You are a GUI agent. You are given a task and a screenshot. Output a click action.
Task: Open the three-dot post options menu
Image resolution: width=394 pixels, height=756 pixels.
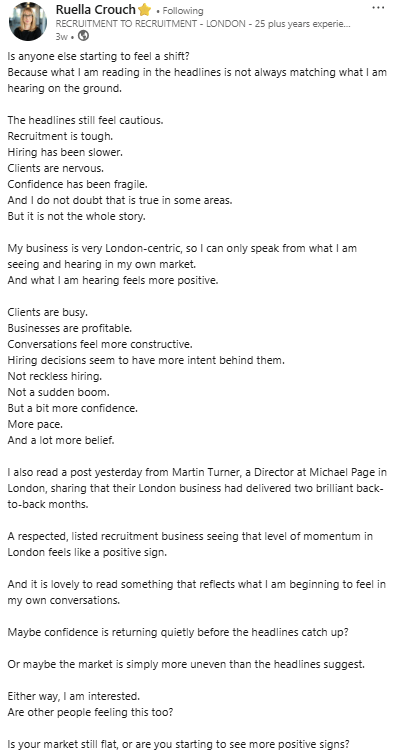tap(379, 8)
